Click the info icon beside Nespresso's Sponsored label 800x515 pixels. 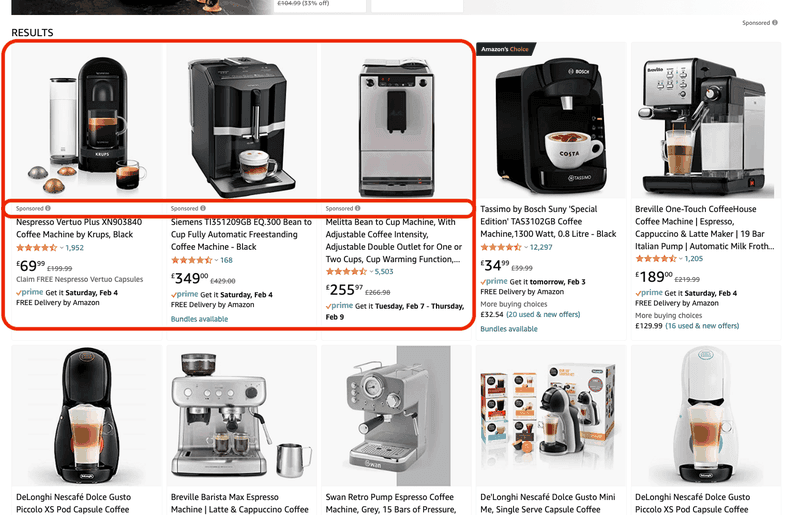48,208
